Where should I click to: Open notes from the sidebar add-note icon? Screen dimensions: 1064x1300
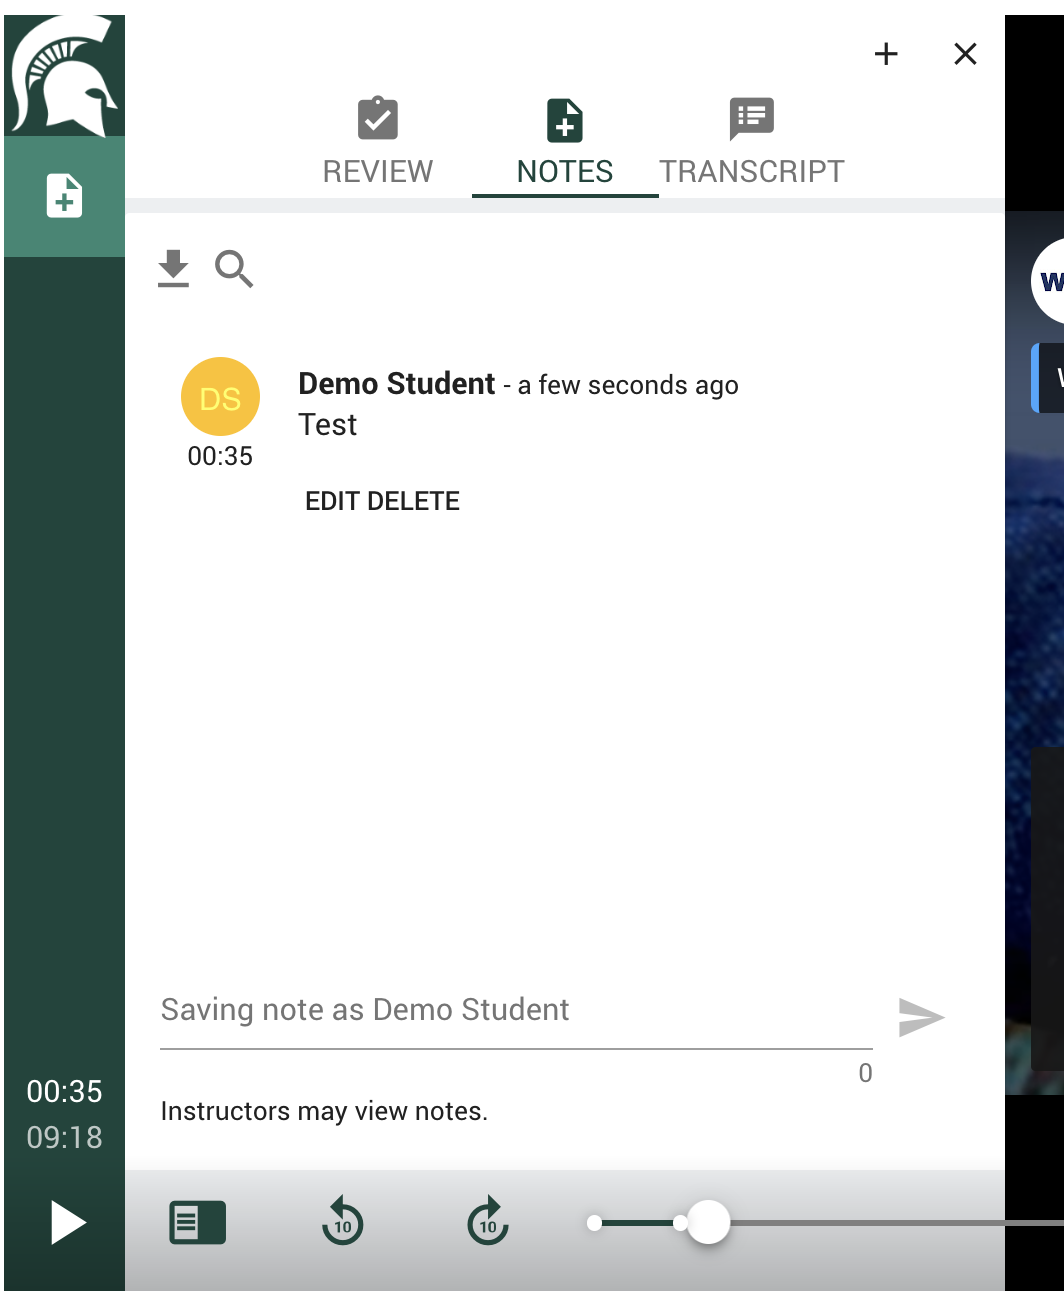[64, 196]
